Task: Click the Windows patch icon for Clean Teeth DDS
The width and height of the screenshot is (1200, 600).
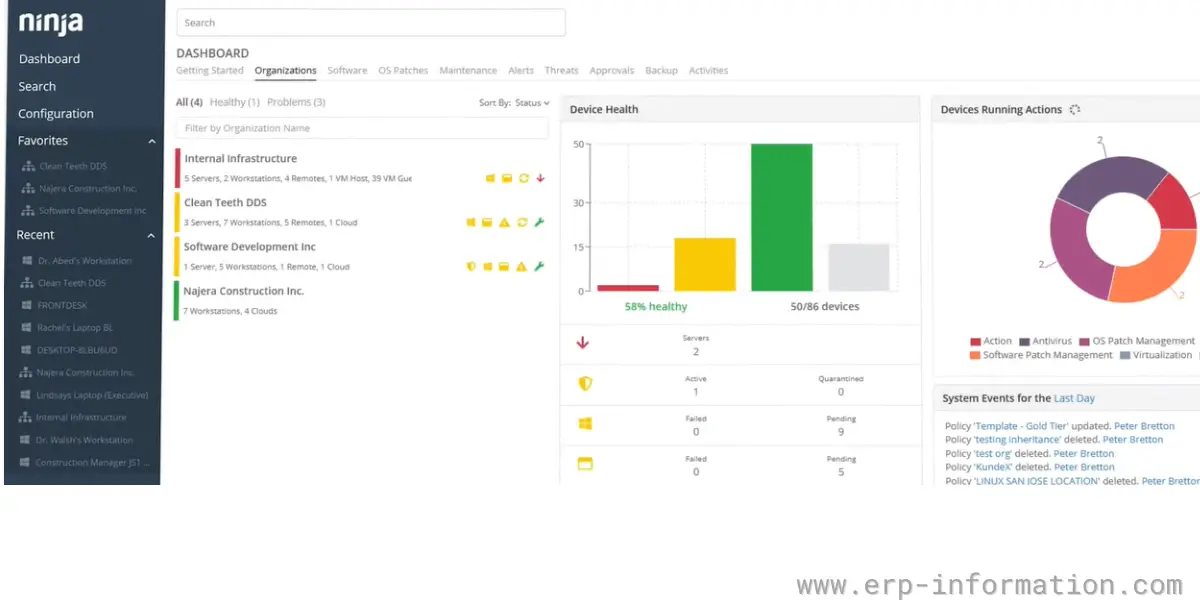Action: 471,222
